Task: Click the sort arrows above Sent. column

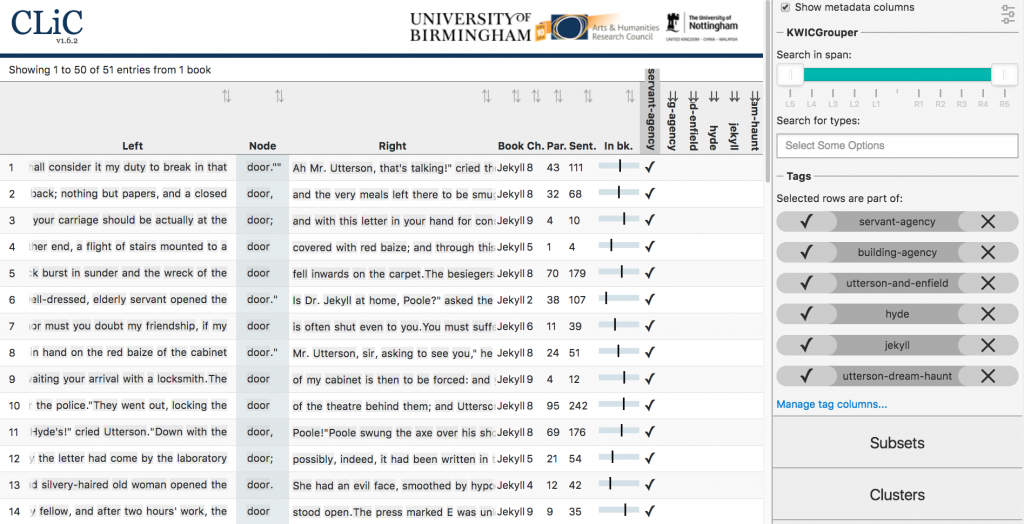Action: point(588,96)
